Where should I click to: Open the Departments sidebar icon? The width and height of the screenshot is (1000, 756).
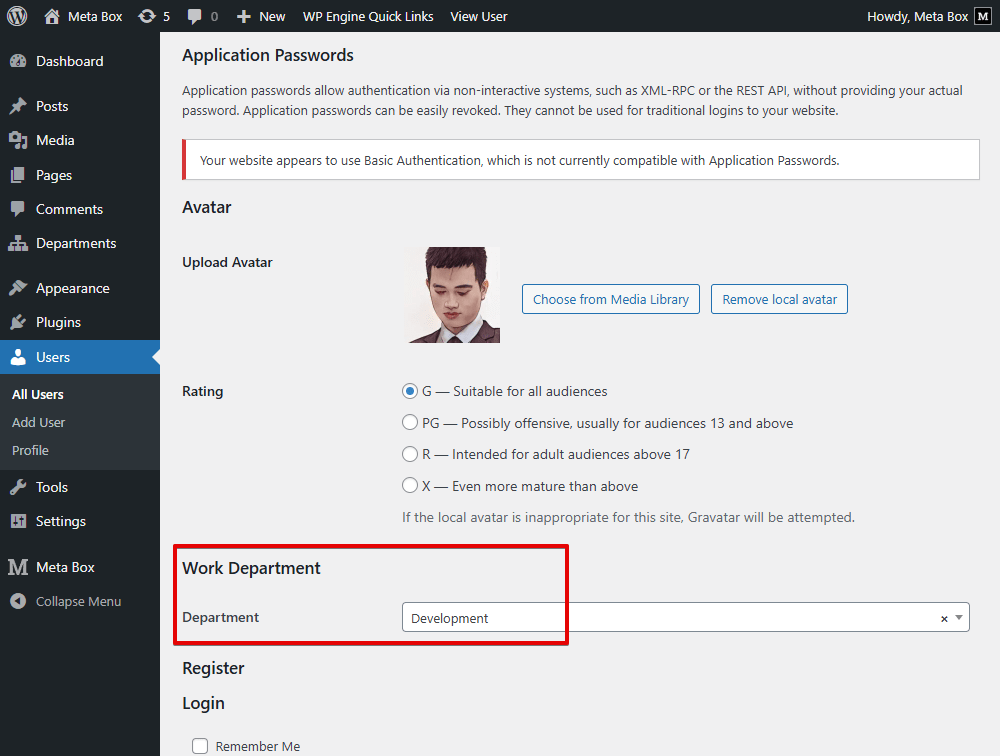pyautogui.click(x=18, y=243)
